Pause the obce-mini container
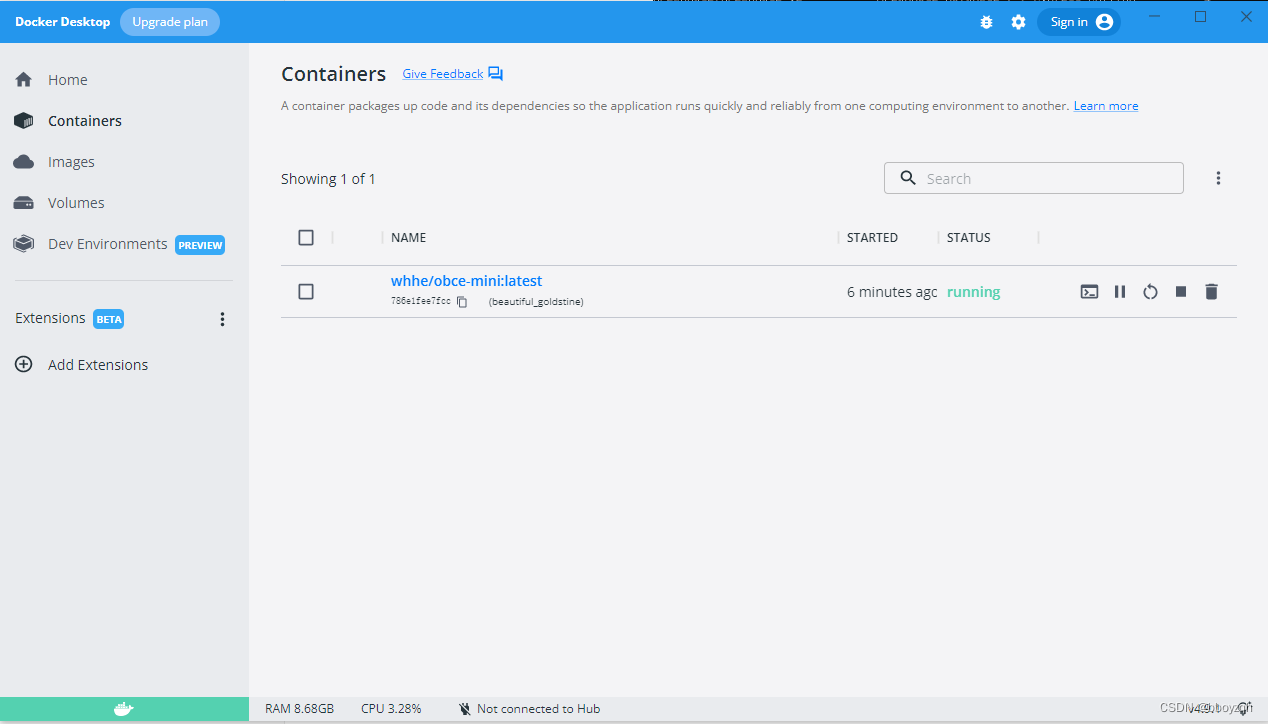This screenshot has height=724, width=1268. [1120, 292]
